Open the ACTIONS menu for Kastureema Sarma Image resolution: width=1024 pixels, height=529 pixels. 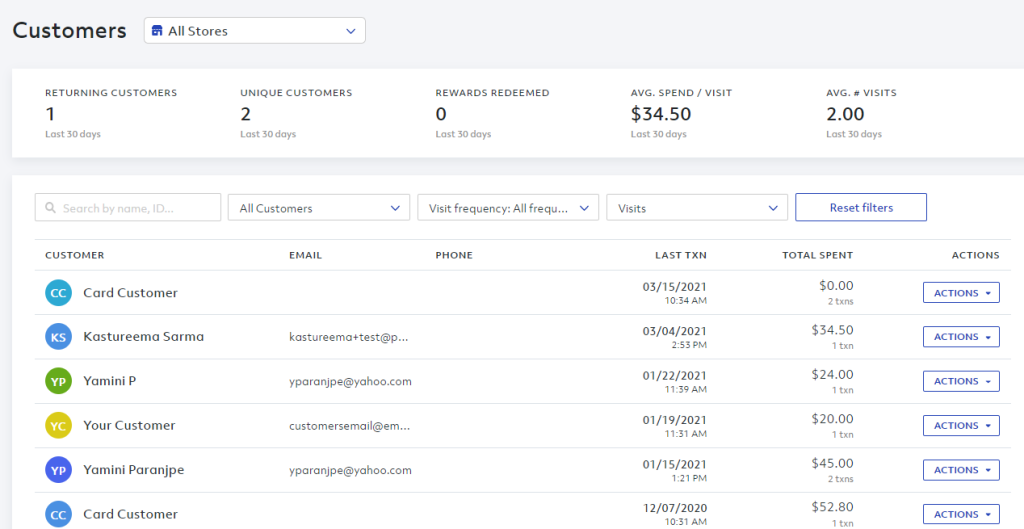click(961, 337)
